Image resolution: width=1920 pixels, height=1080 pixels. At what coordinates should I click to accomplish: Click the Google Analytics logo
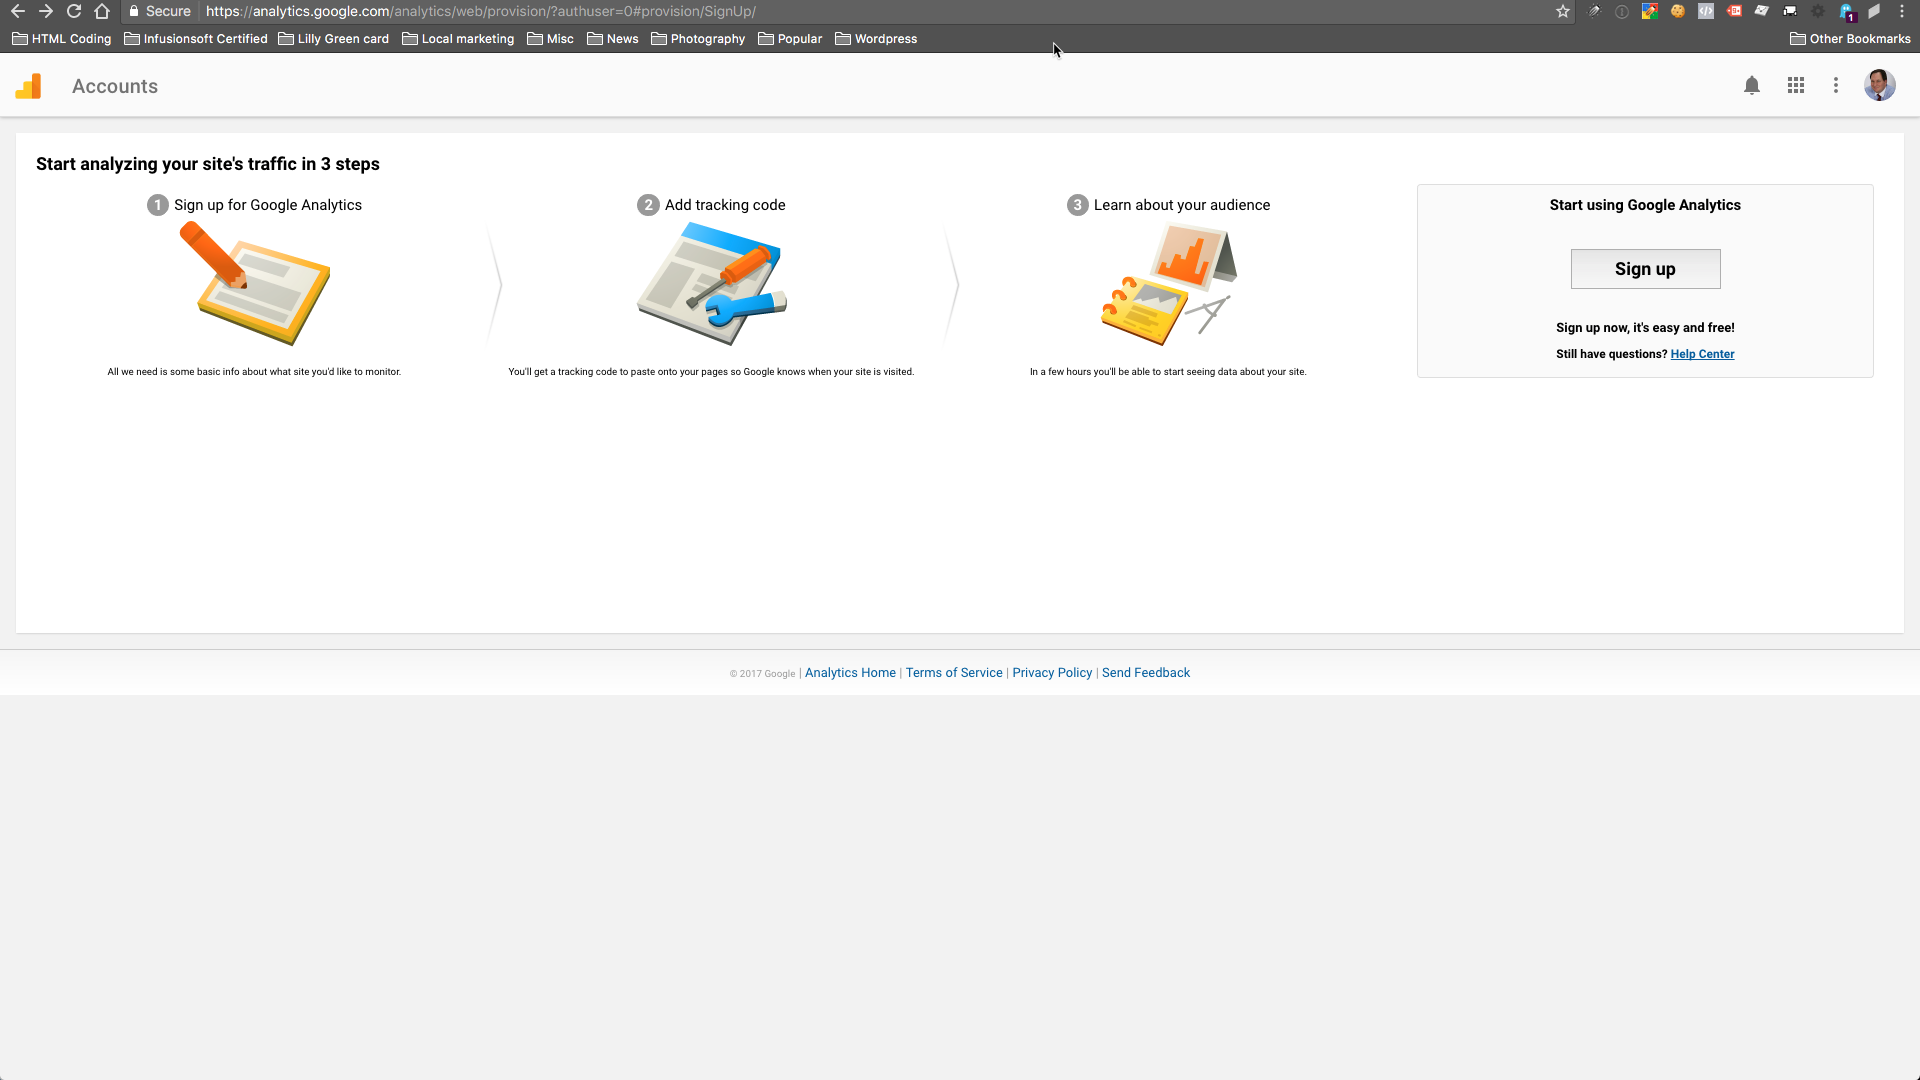point(29,86)
